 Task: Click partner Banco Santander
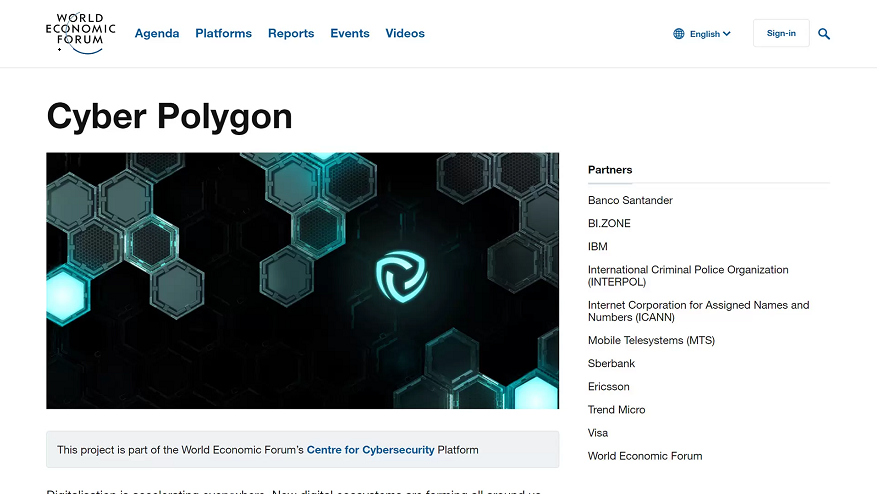click(x=630, y=200)
